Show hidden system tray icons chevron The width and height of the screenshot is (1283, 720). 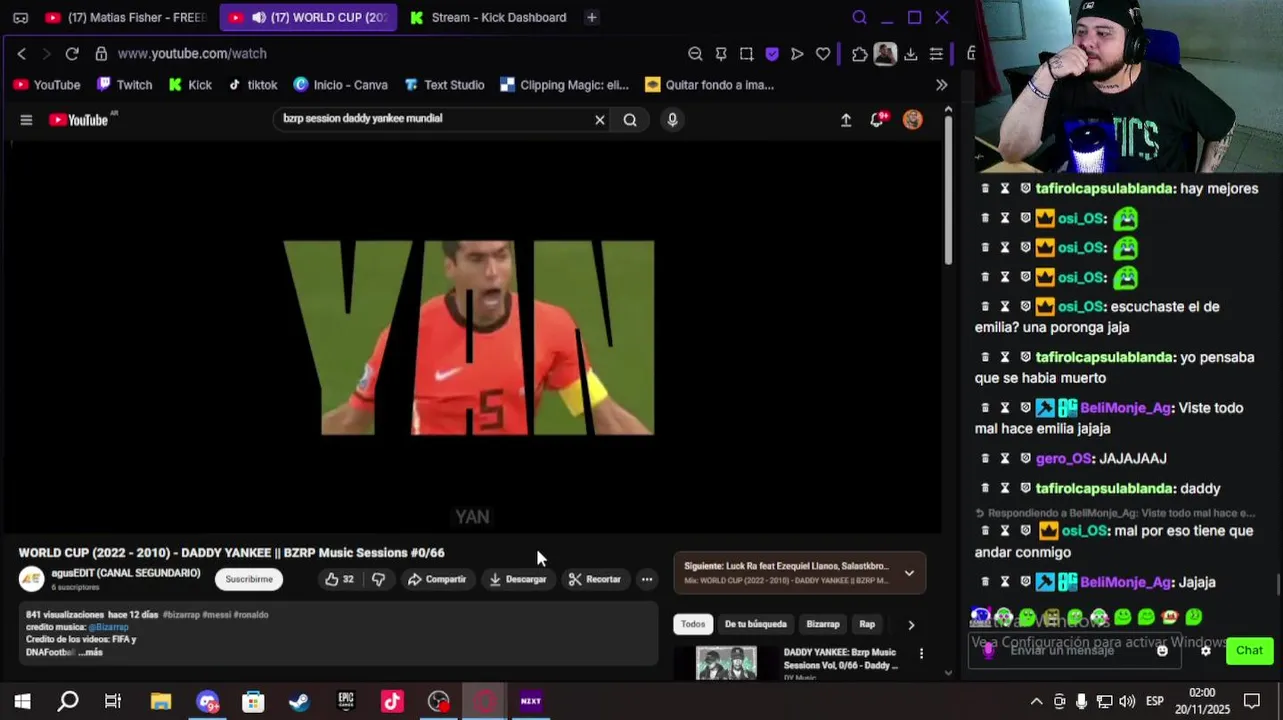click(1036, 701)
